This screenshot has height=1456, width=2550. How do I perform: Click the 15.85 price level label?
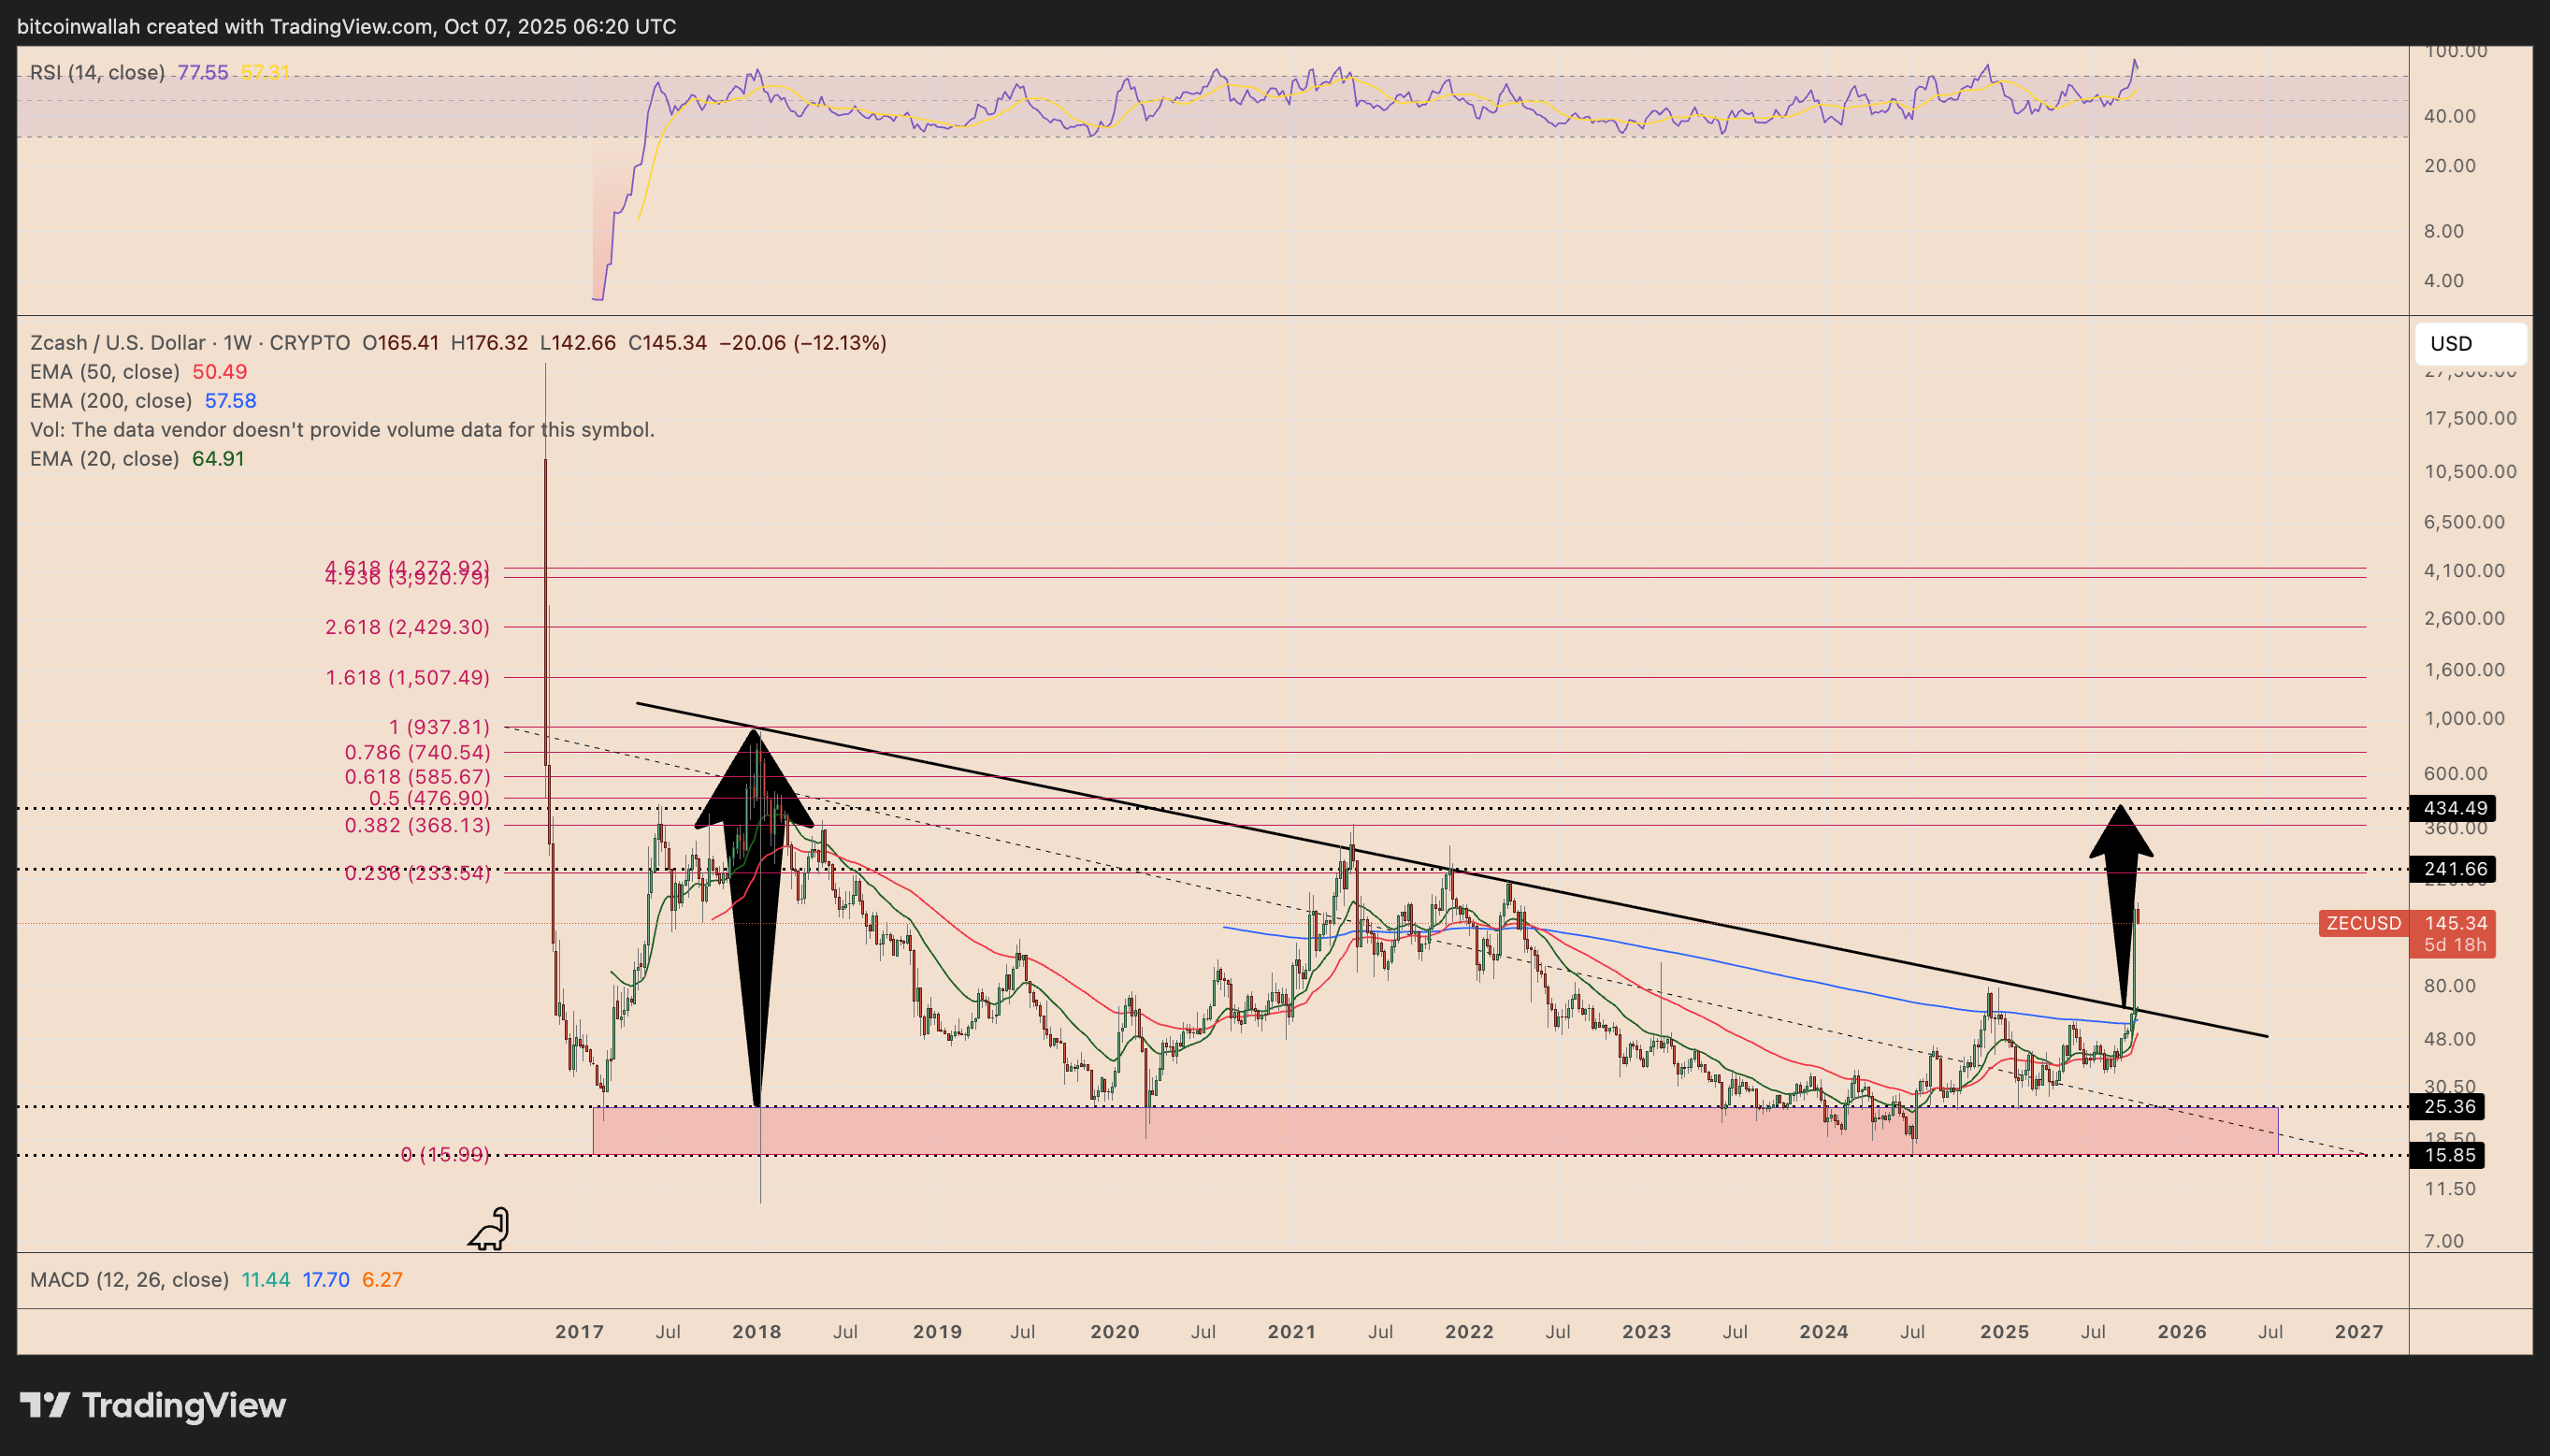coord(2448,1155)
